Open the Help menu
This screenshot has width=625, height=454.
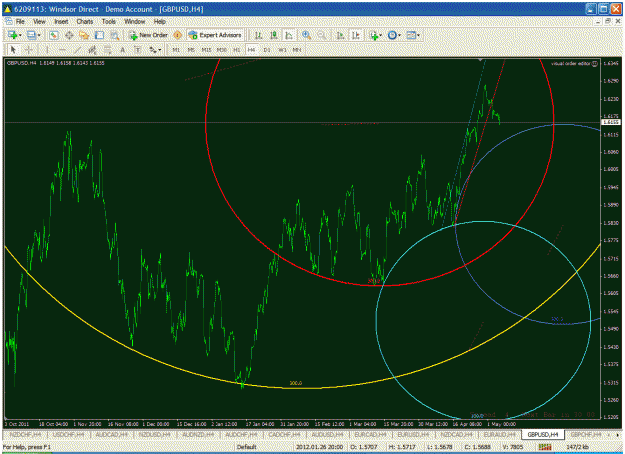point(159,22)
